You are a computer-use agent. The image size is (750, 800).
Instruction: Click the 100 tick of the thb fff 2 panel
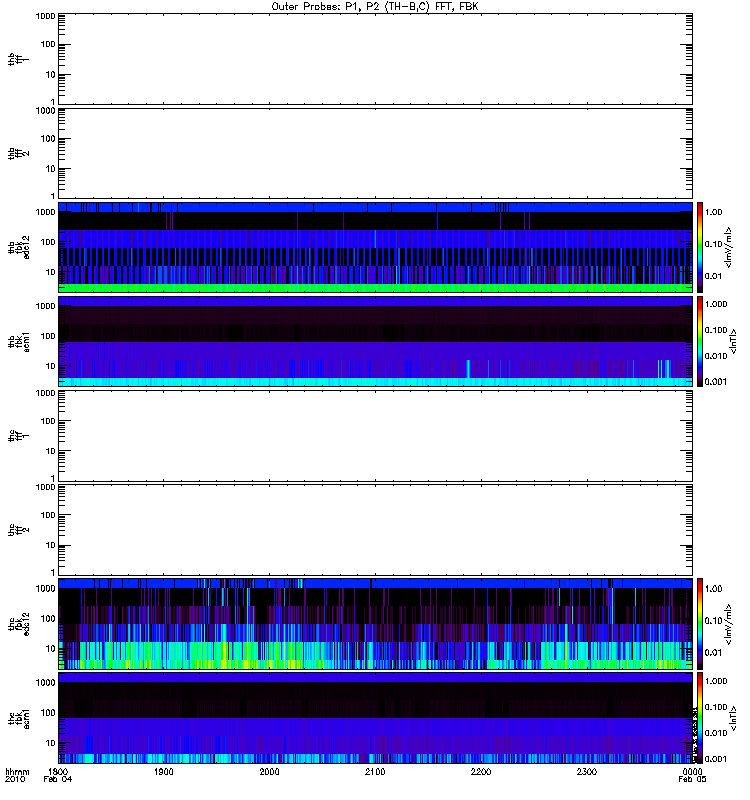[48, 139]
